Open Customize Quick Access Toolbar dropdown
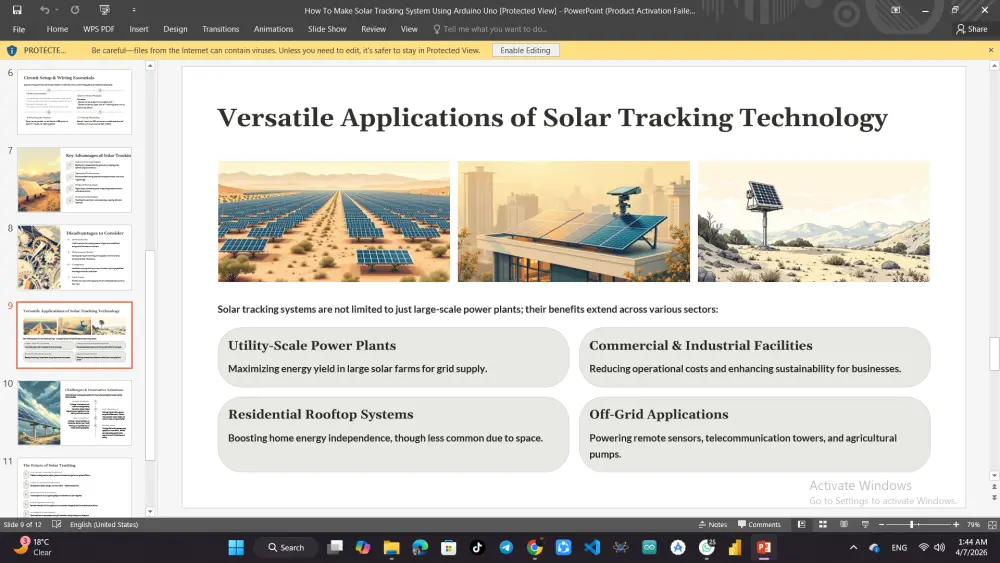The image size is (1000, 563). [x=134, y=10]
